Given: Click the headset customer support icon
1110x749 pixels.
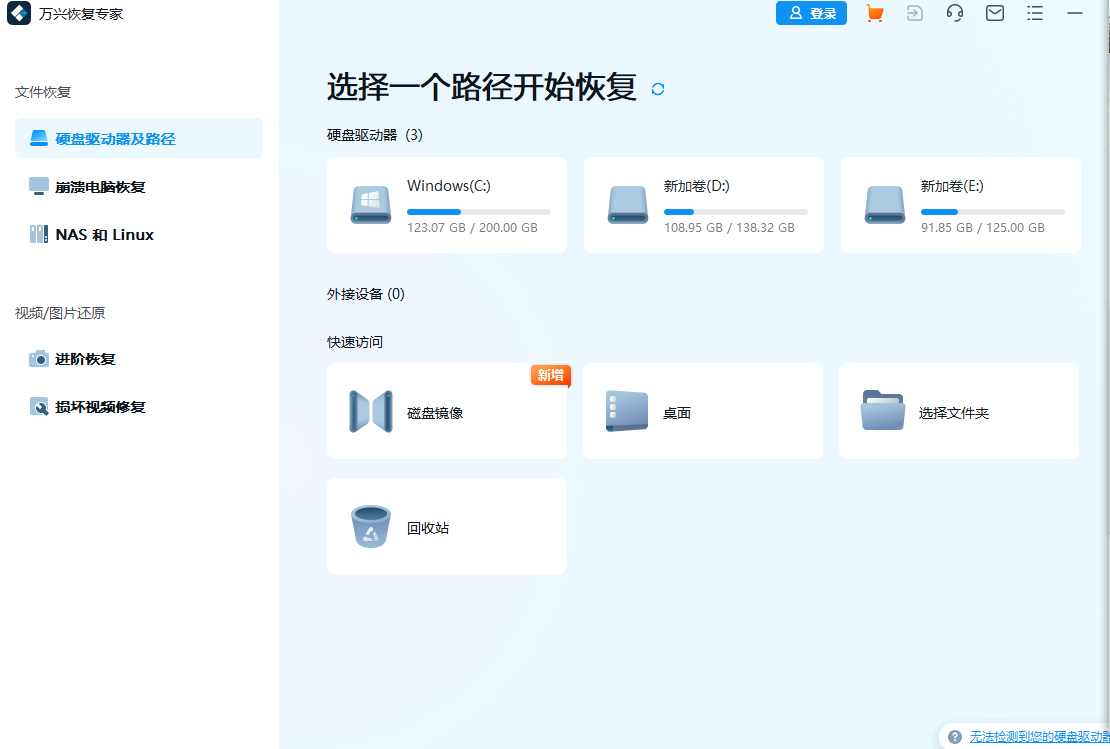Looking at the screenshot, I should (954, 13).
